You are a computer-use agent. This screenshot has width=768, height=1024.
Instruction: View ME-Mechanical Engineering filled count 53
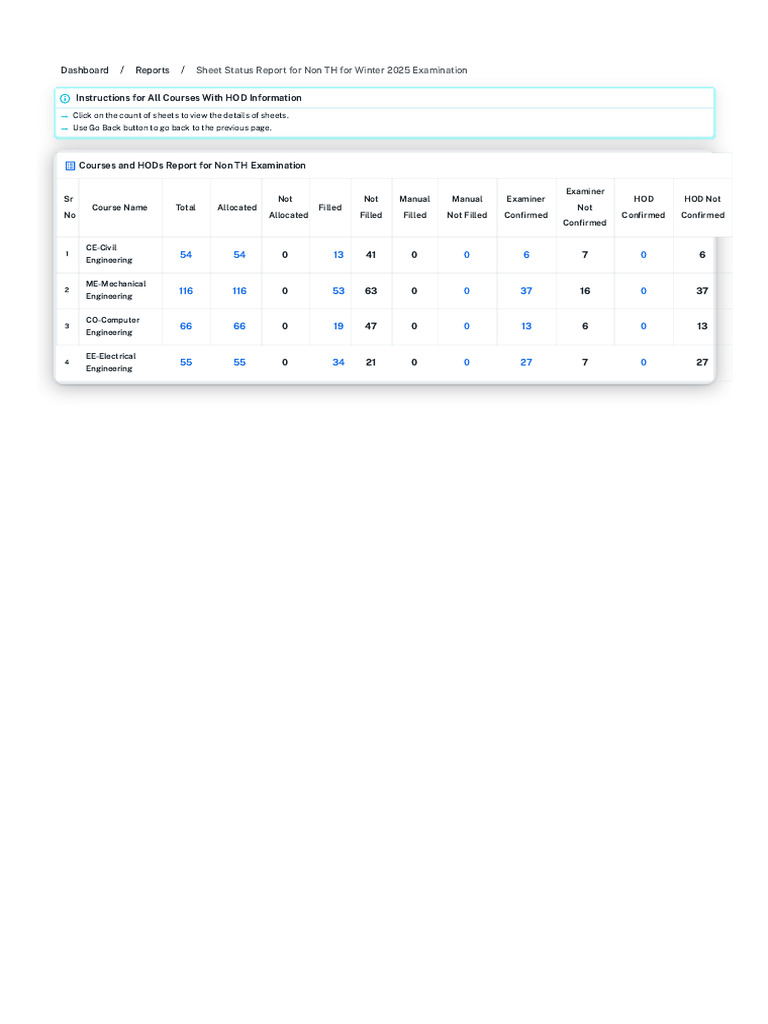338,291
